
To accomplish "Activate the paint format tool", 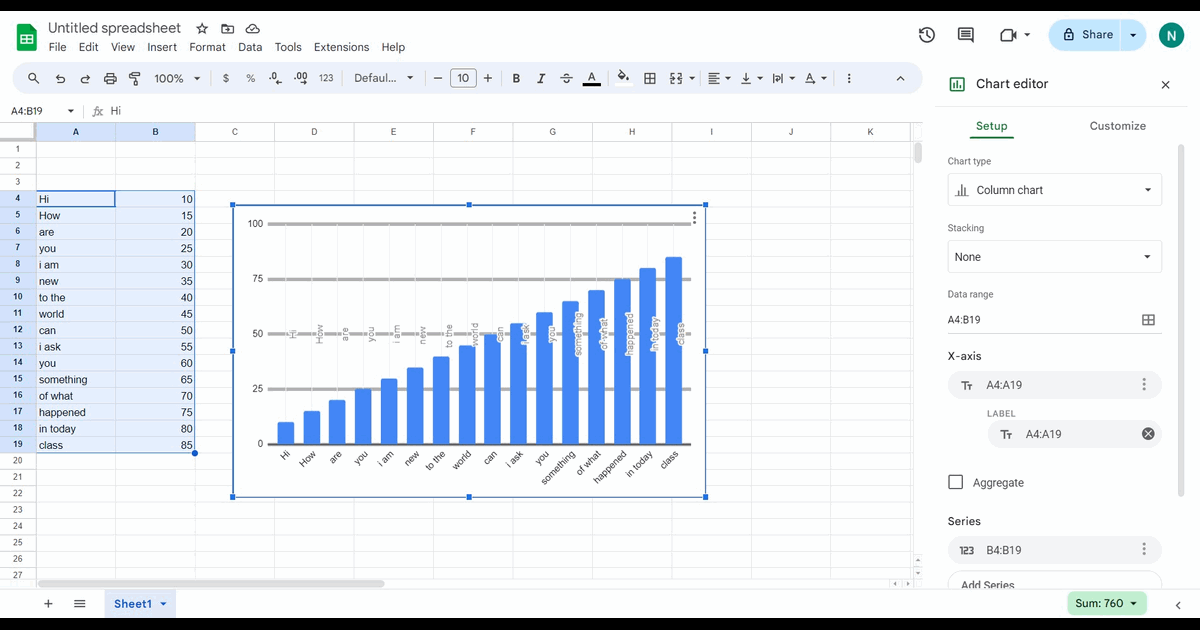I will tap(135, 78).
